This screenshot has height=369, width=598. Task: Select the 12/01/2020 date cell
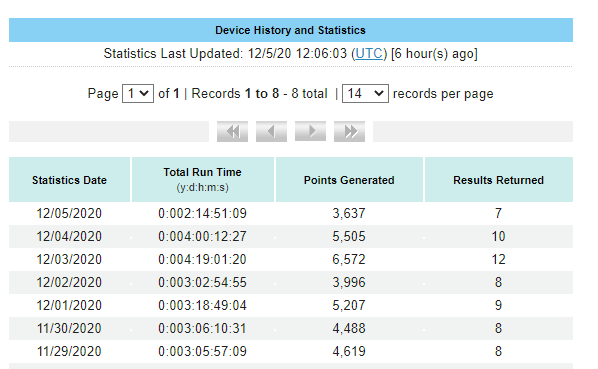pyautogui.click(x=69, y=305)
